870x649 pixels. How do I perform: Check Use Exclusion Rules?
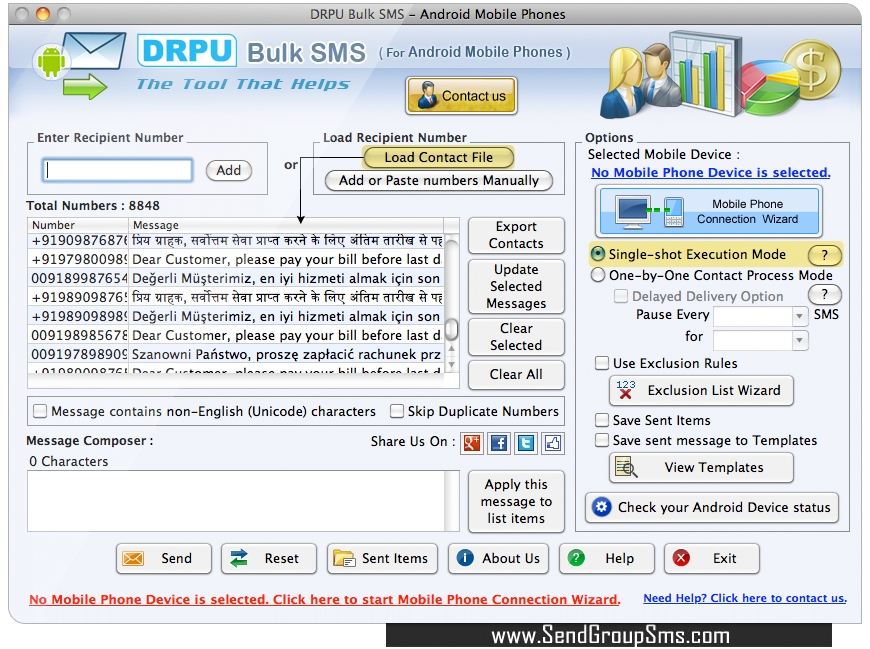click(x=602, y=363)
